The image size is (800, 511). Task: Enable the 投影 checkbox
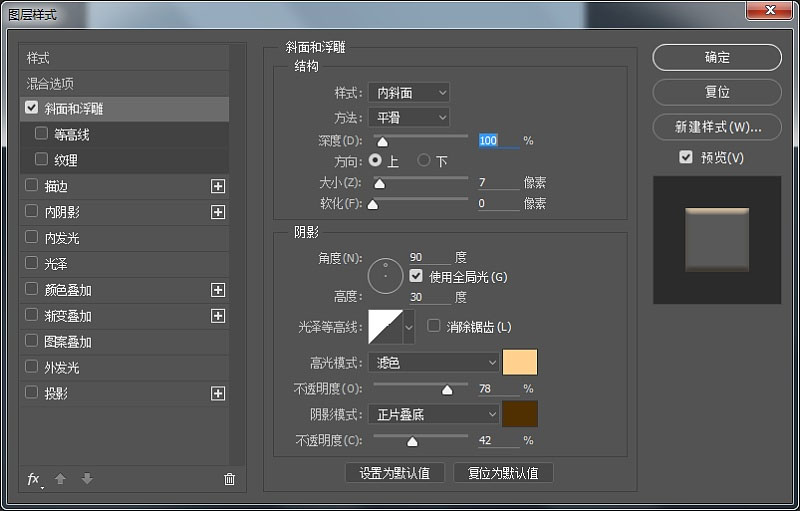click(32, 393)
